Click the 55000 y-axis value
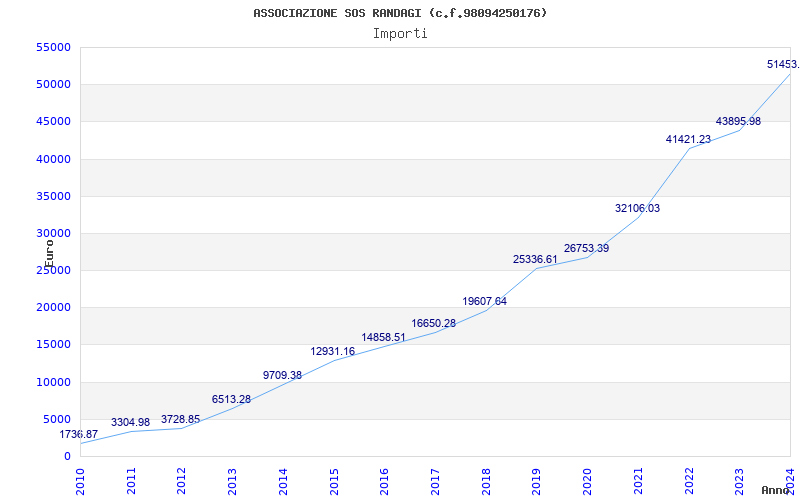800x500 pixels. pyautogui.click(x=54, y=47)
